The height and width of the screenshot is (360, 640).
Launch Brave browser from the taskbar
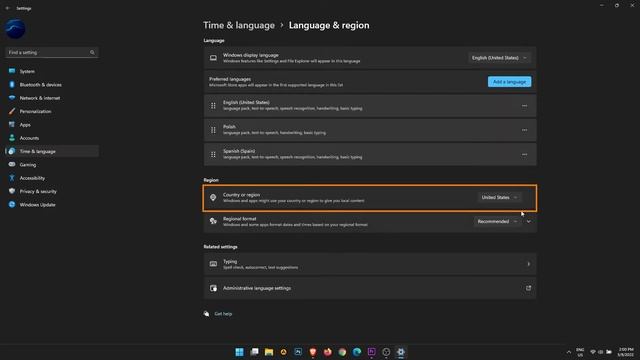pyautogui.click(x=313, y=352)
